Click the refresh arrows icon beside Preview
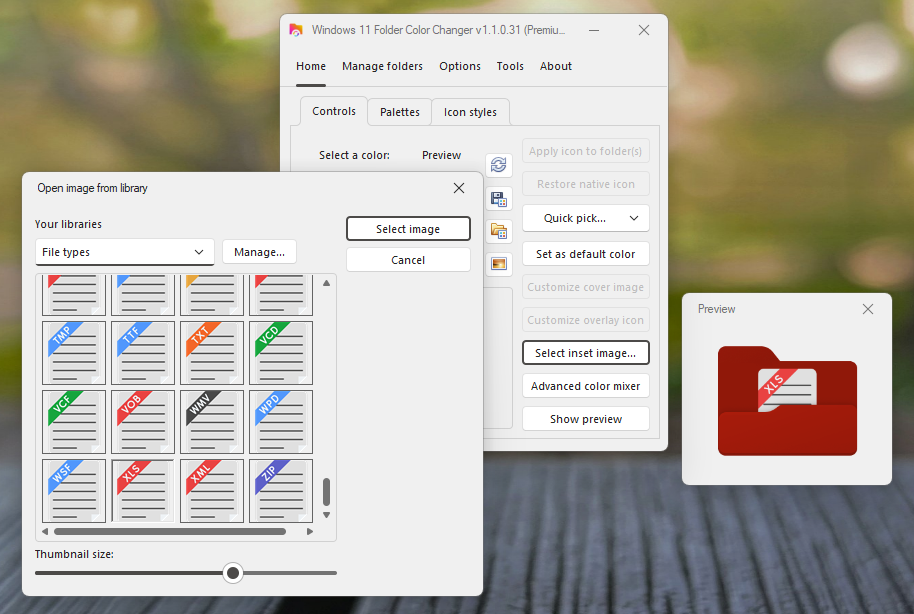The image size is (914, 614). (498, 165)
